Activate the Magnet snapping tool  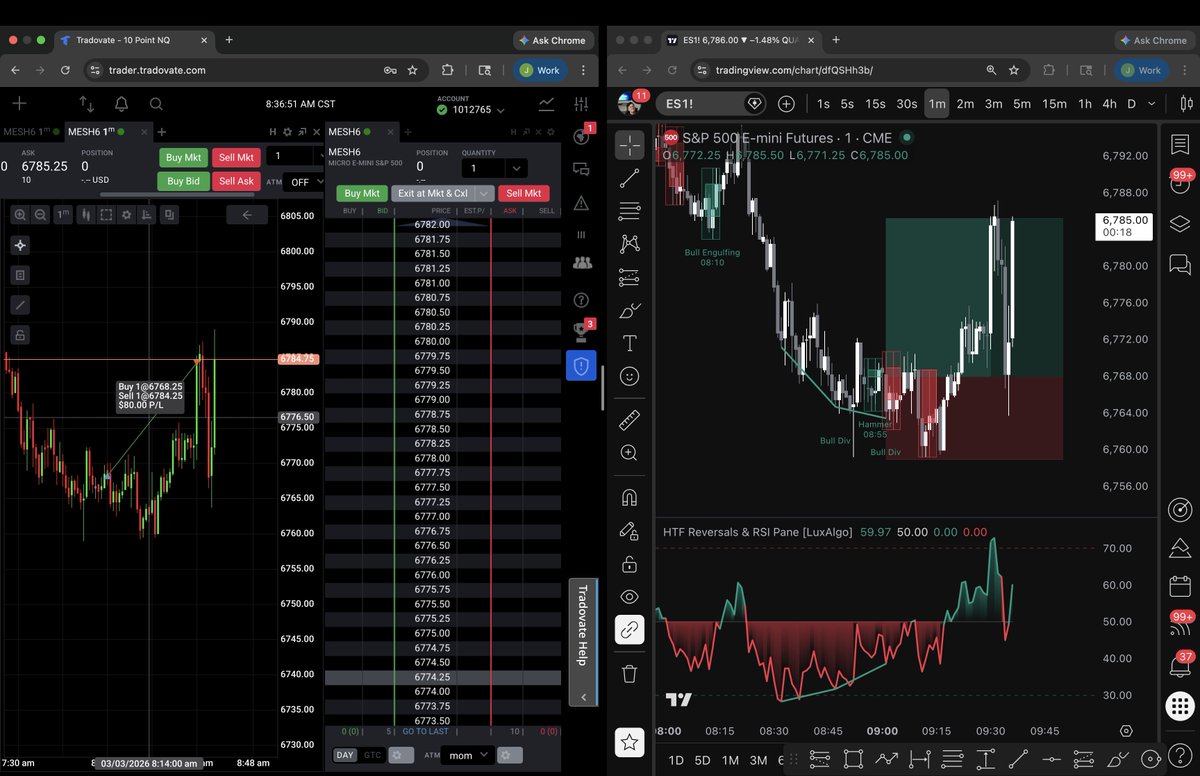629,497
